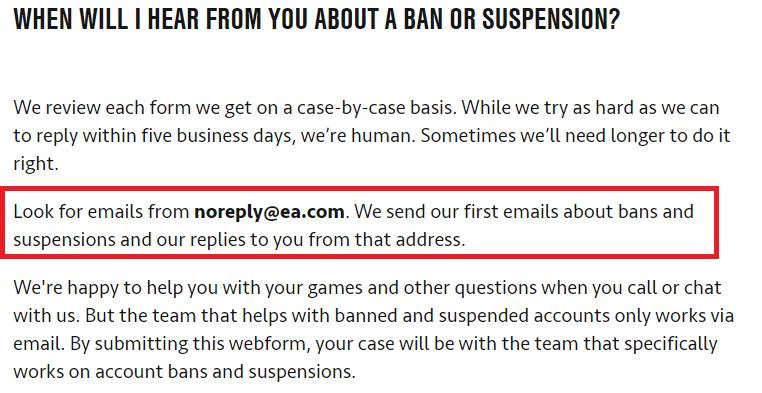Viewport: 762px width, 393px height.
Task: Click the sentence ending 'from that address.'
Action: [x=239, y=240]
